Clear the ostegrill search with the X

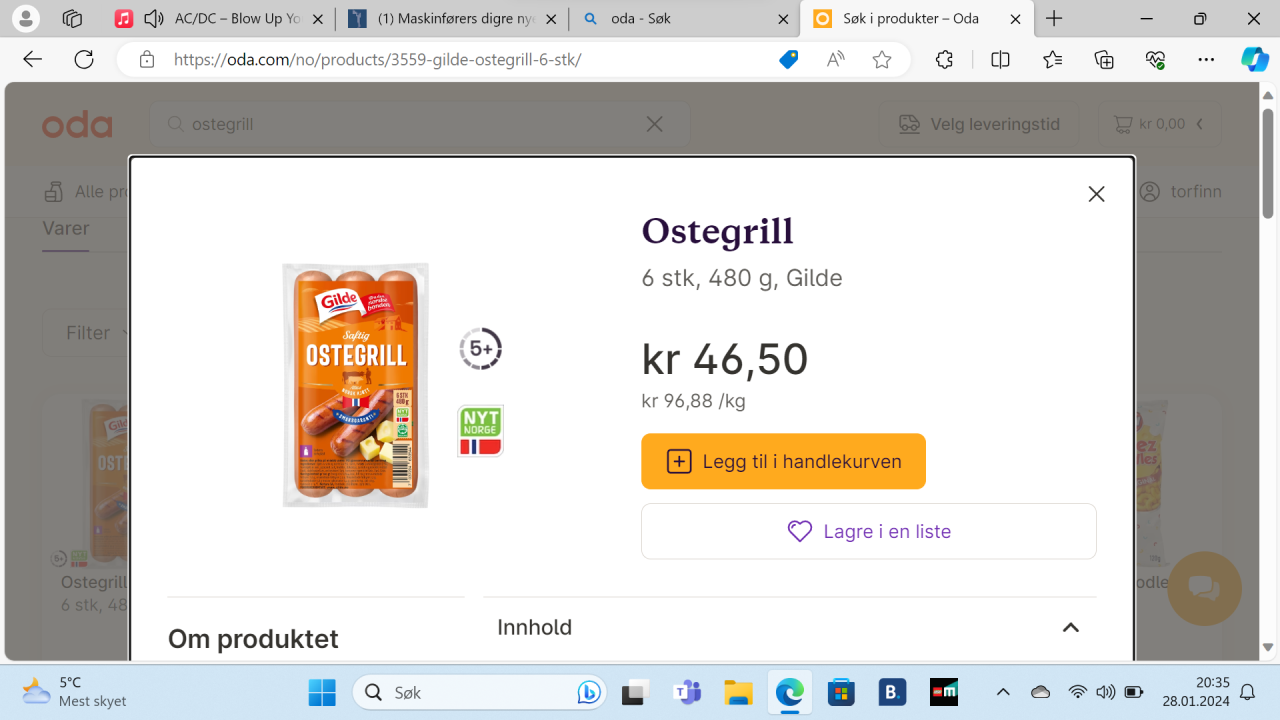[x=654, y=123]
